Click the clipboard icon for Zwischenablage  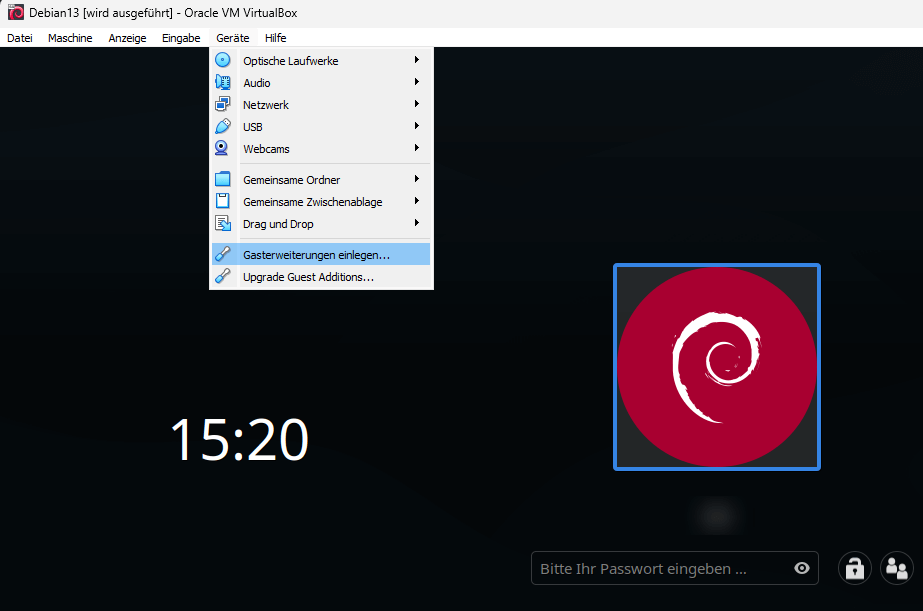click(223, 201)
